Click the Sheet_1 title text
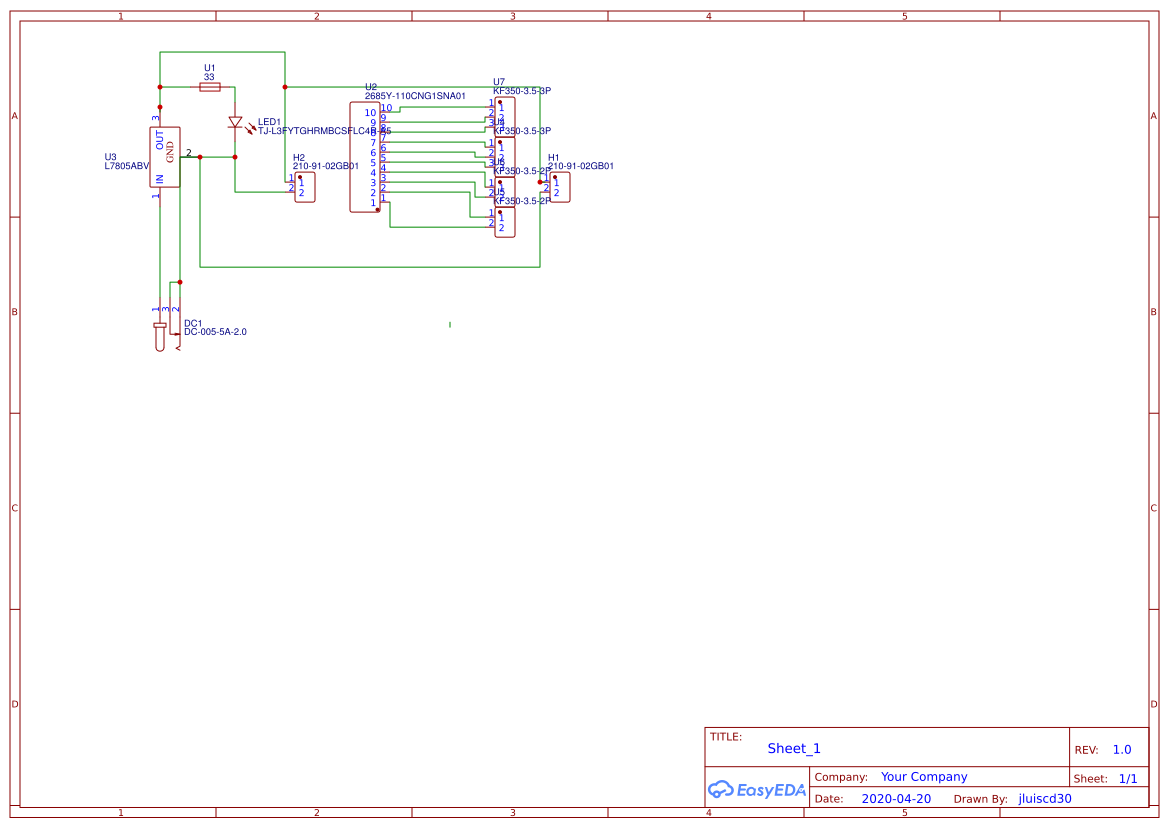 tap(793, 748)
